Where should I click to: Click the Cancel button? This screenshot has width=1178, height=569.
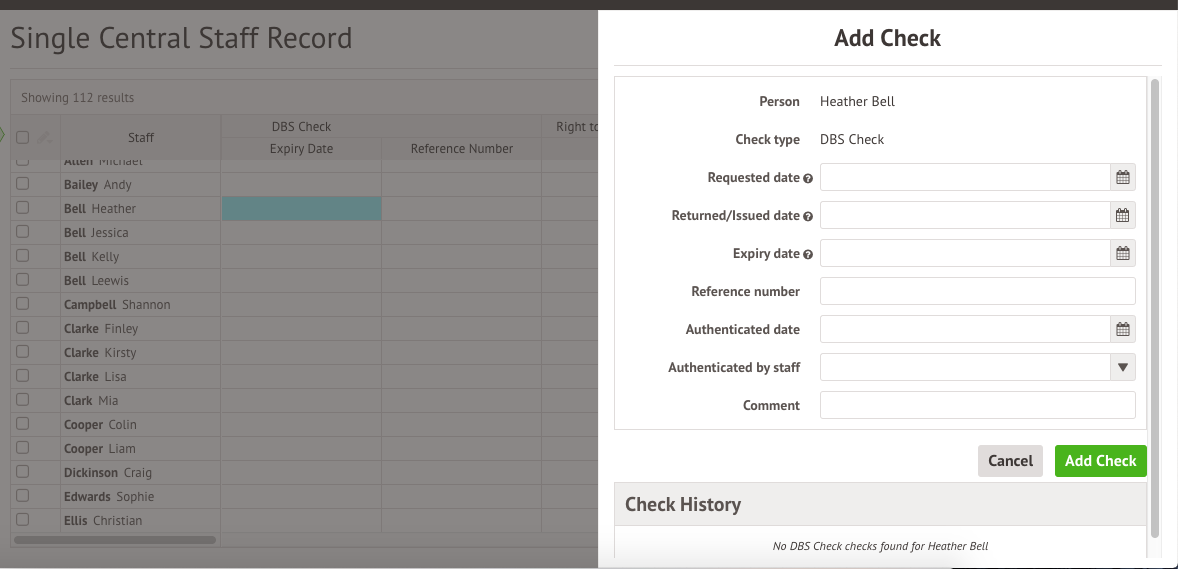(x=1010, y=461)
